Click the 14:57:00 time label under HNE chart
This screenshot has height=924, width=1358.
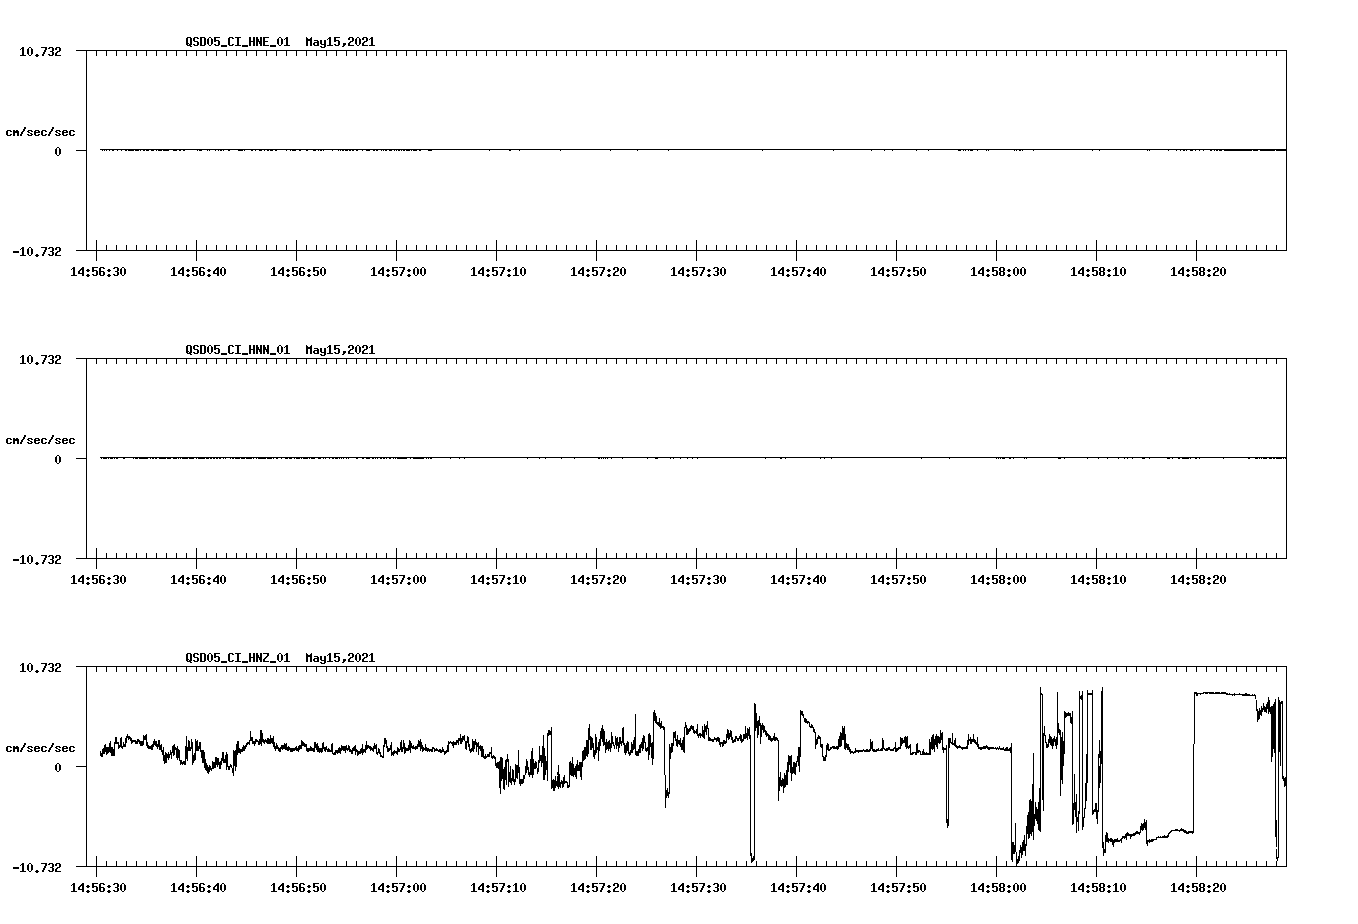coord(397,271)
